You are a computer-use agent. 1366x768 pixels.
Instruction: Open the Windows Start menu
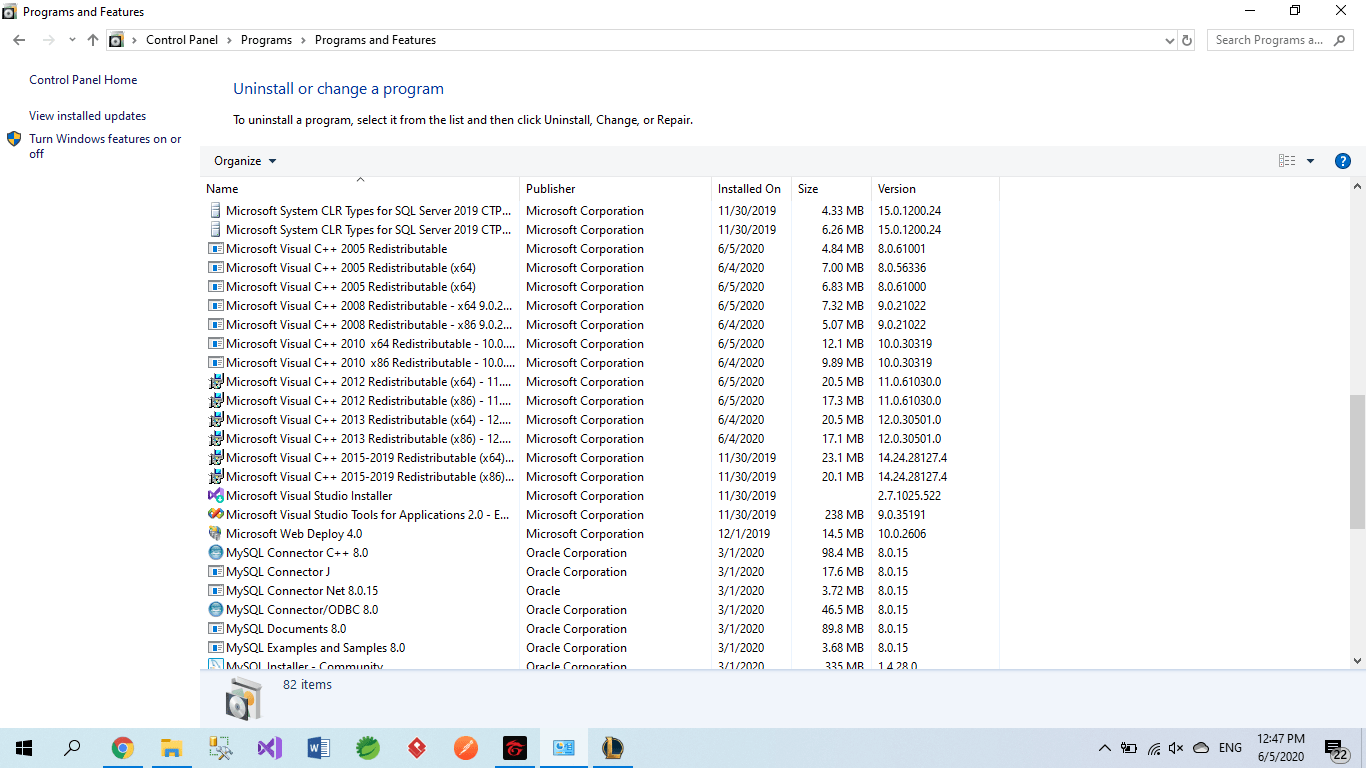(24, 748)
